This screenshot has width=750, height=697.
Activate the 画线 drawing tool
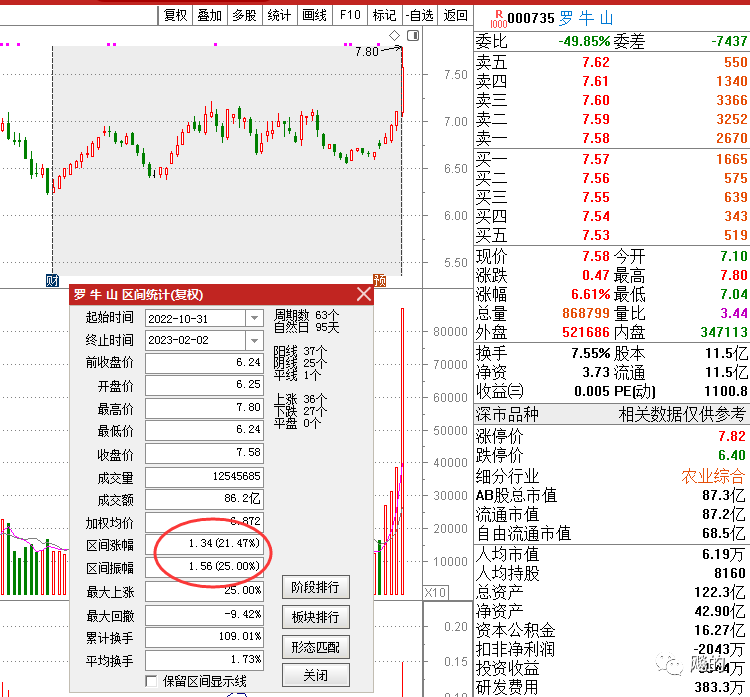(x=314, y=15)
